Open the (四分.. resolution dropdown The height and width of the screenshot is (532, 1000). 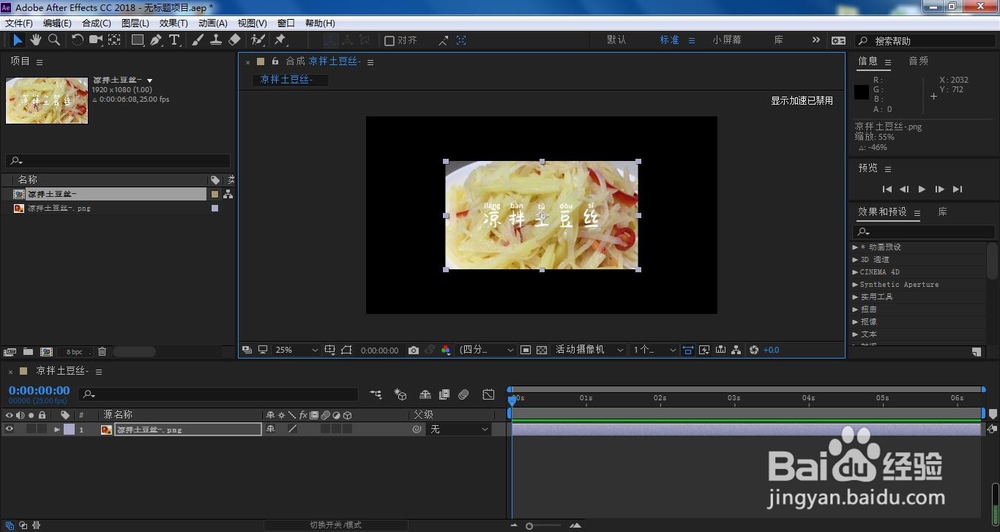(487, 350)
